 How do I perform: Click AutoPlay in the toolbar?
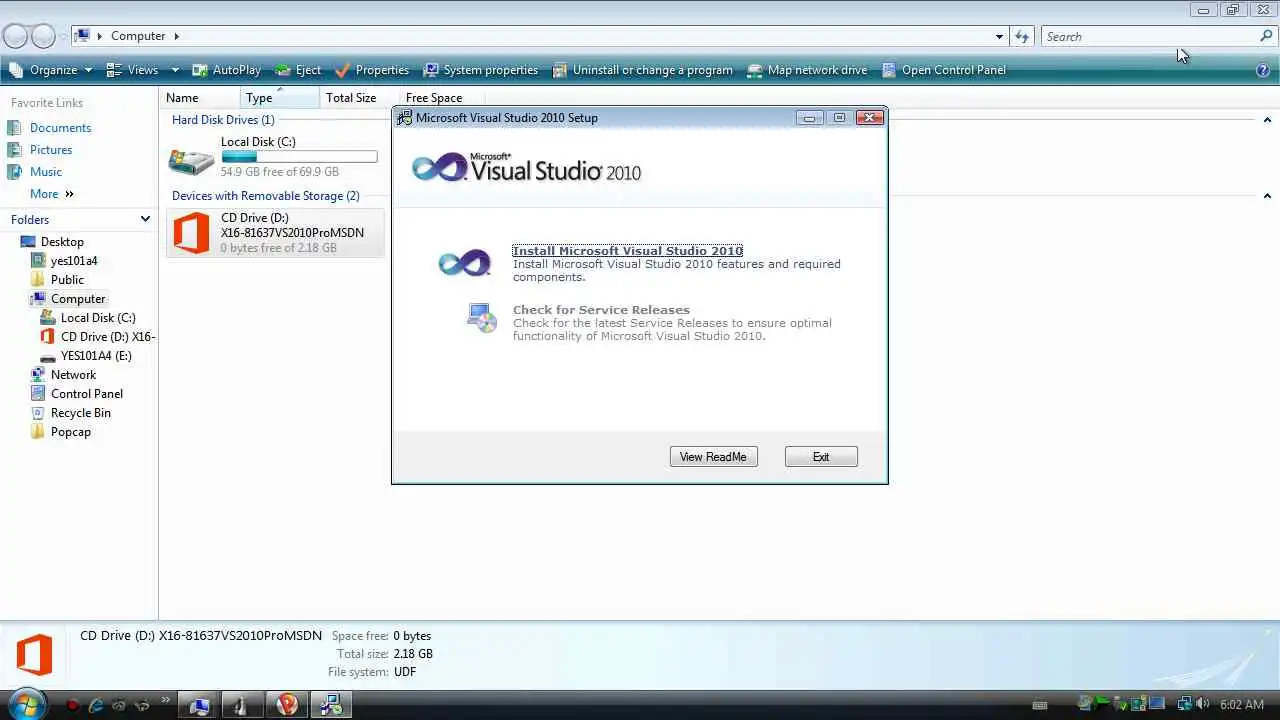226,70
